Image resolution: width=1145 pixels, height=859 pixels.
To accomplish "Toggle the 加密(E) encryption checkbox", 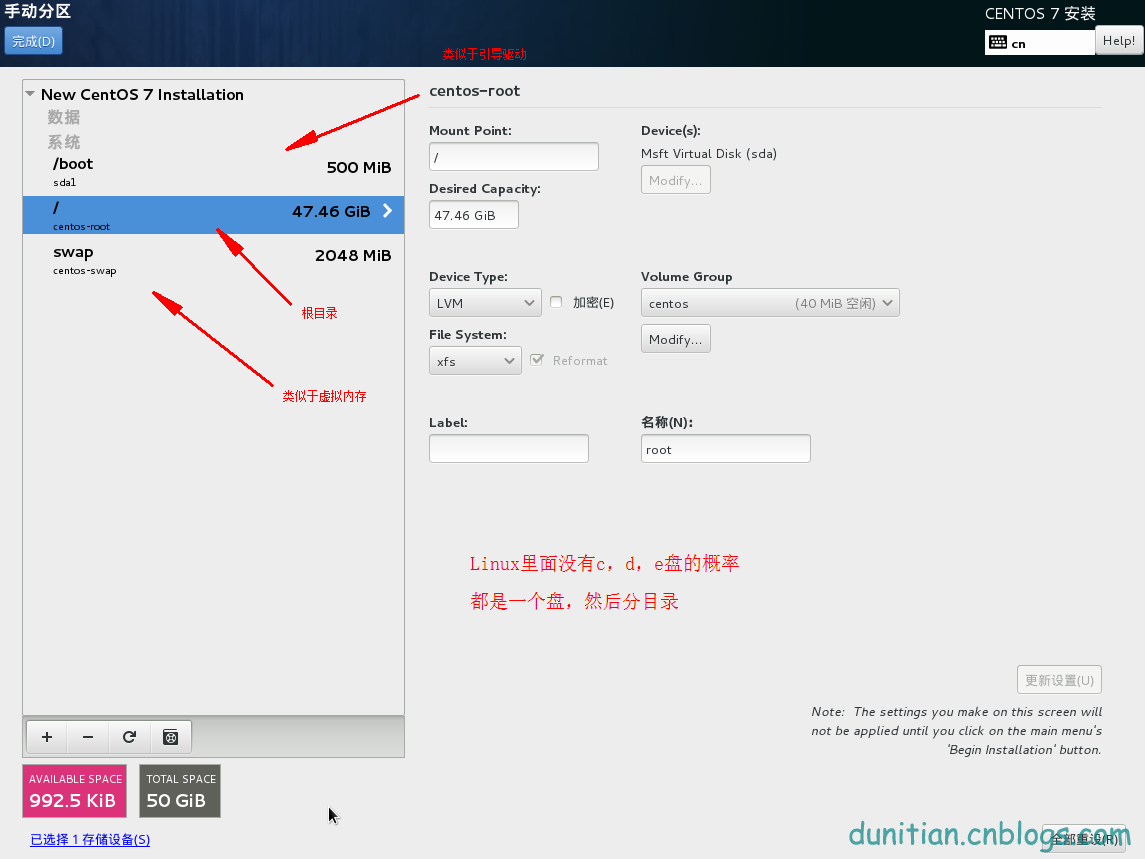I will pyautogui.click(x=556, y=302).
